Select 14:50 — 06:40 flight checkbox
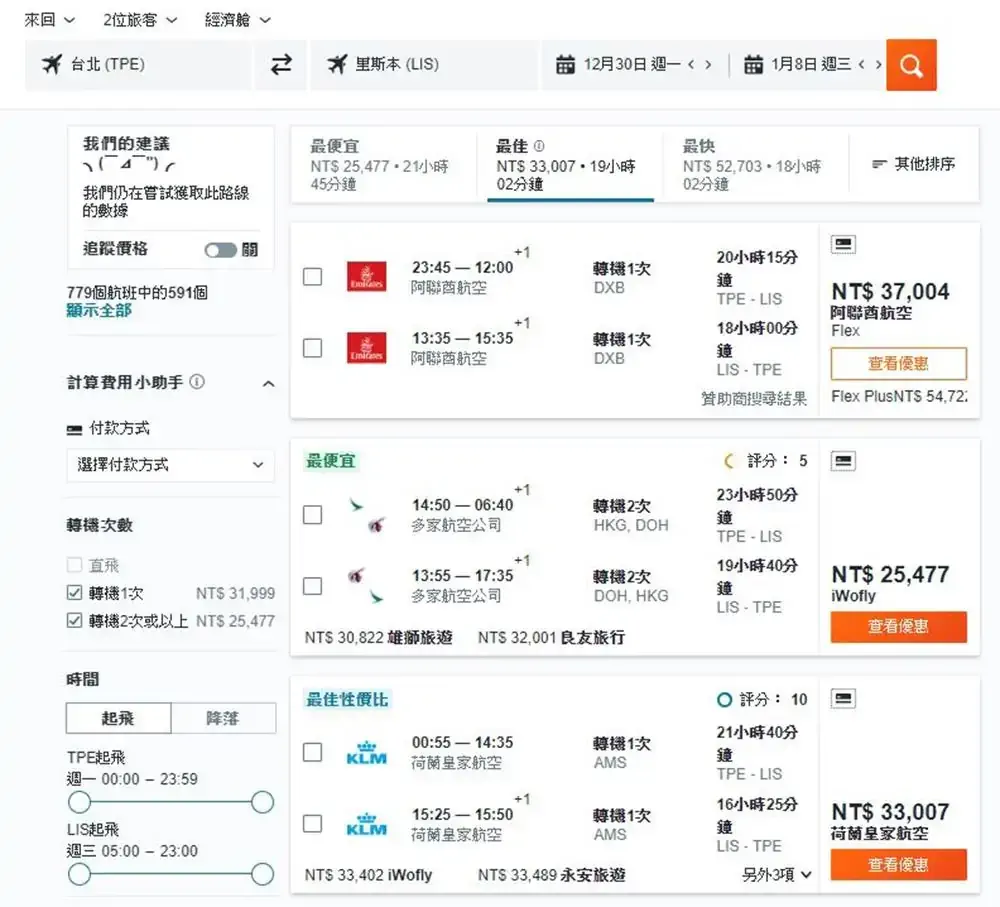 click(312, 514)
